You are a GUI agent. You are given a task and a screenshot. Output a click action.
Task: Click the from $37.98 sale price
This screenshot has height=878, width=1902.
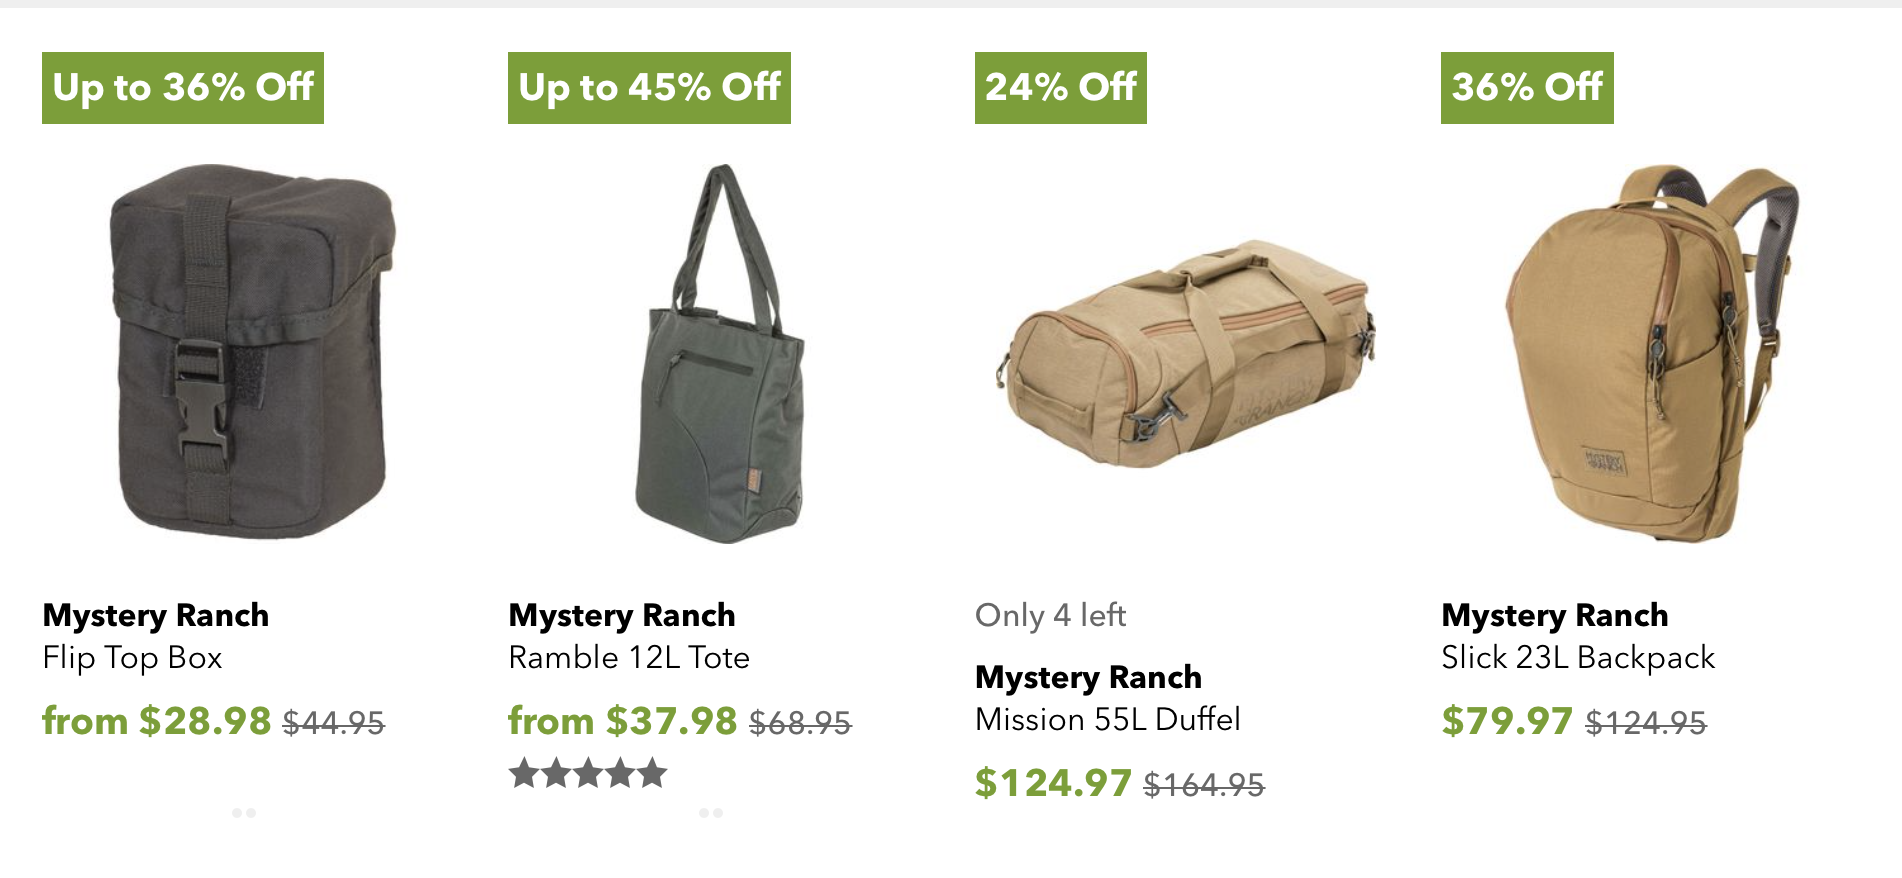[x=622, y=721]
